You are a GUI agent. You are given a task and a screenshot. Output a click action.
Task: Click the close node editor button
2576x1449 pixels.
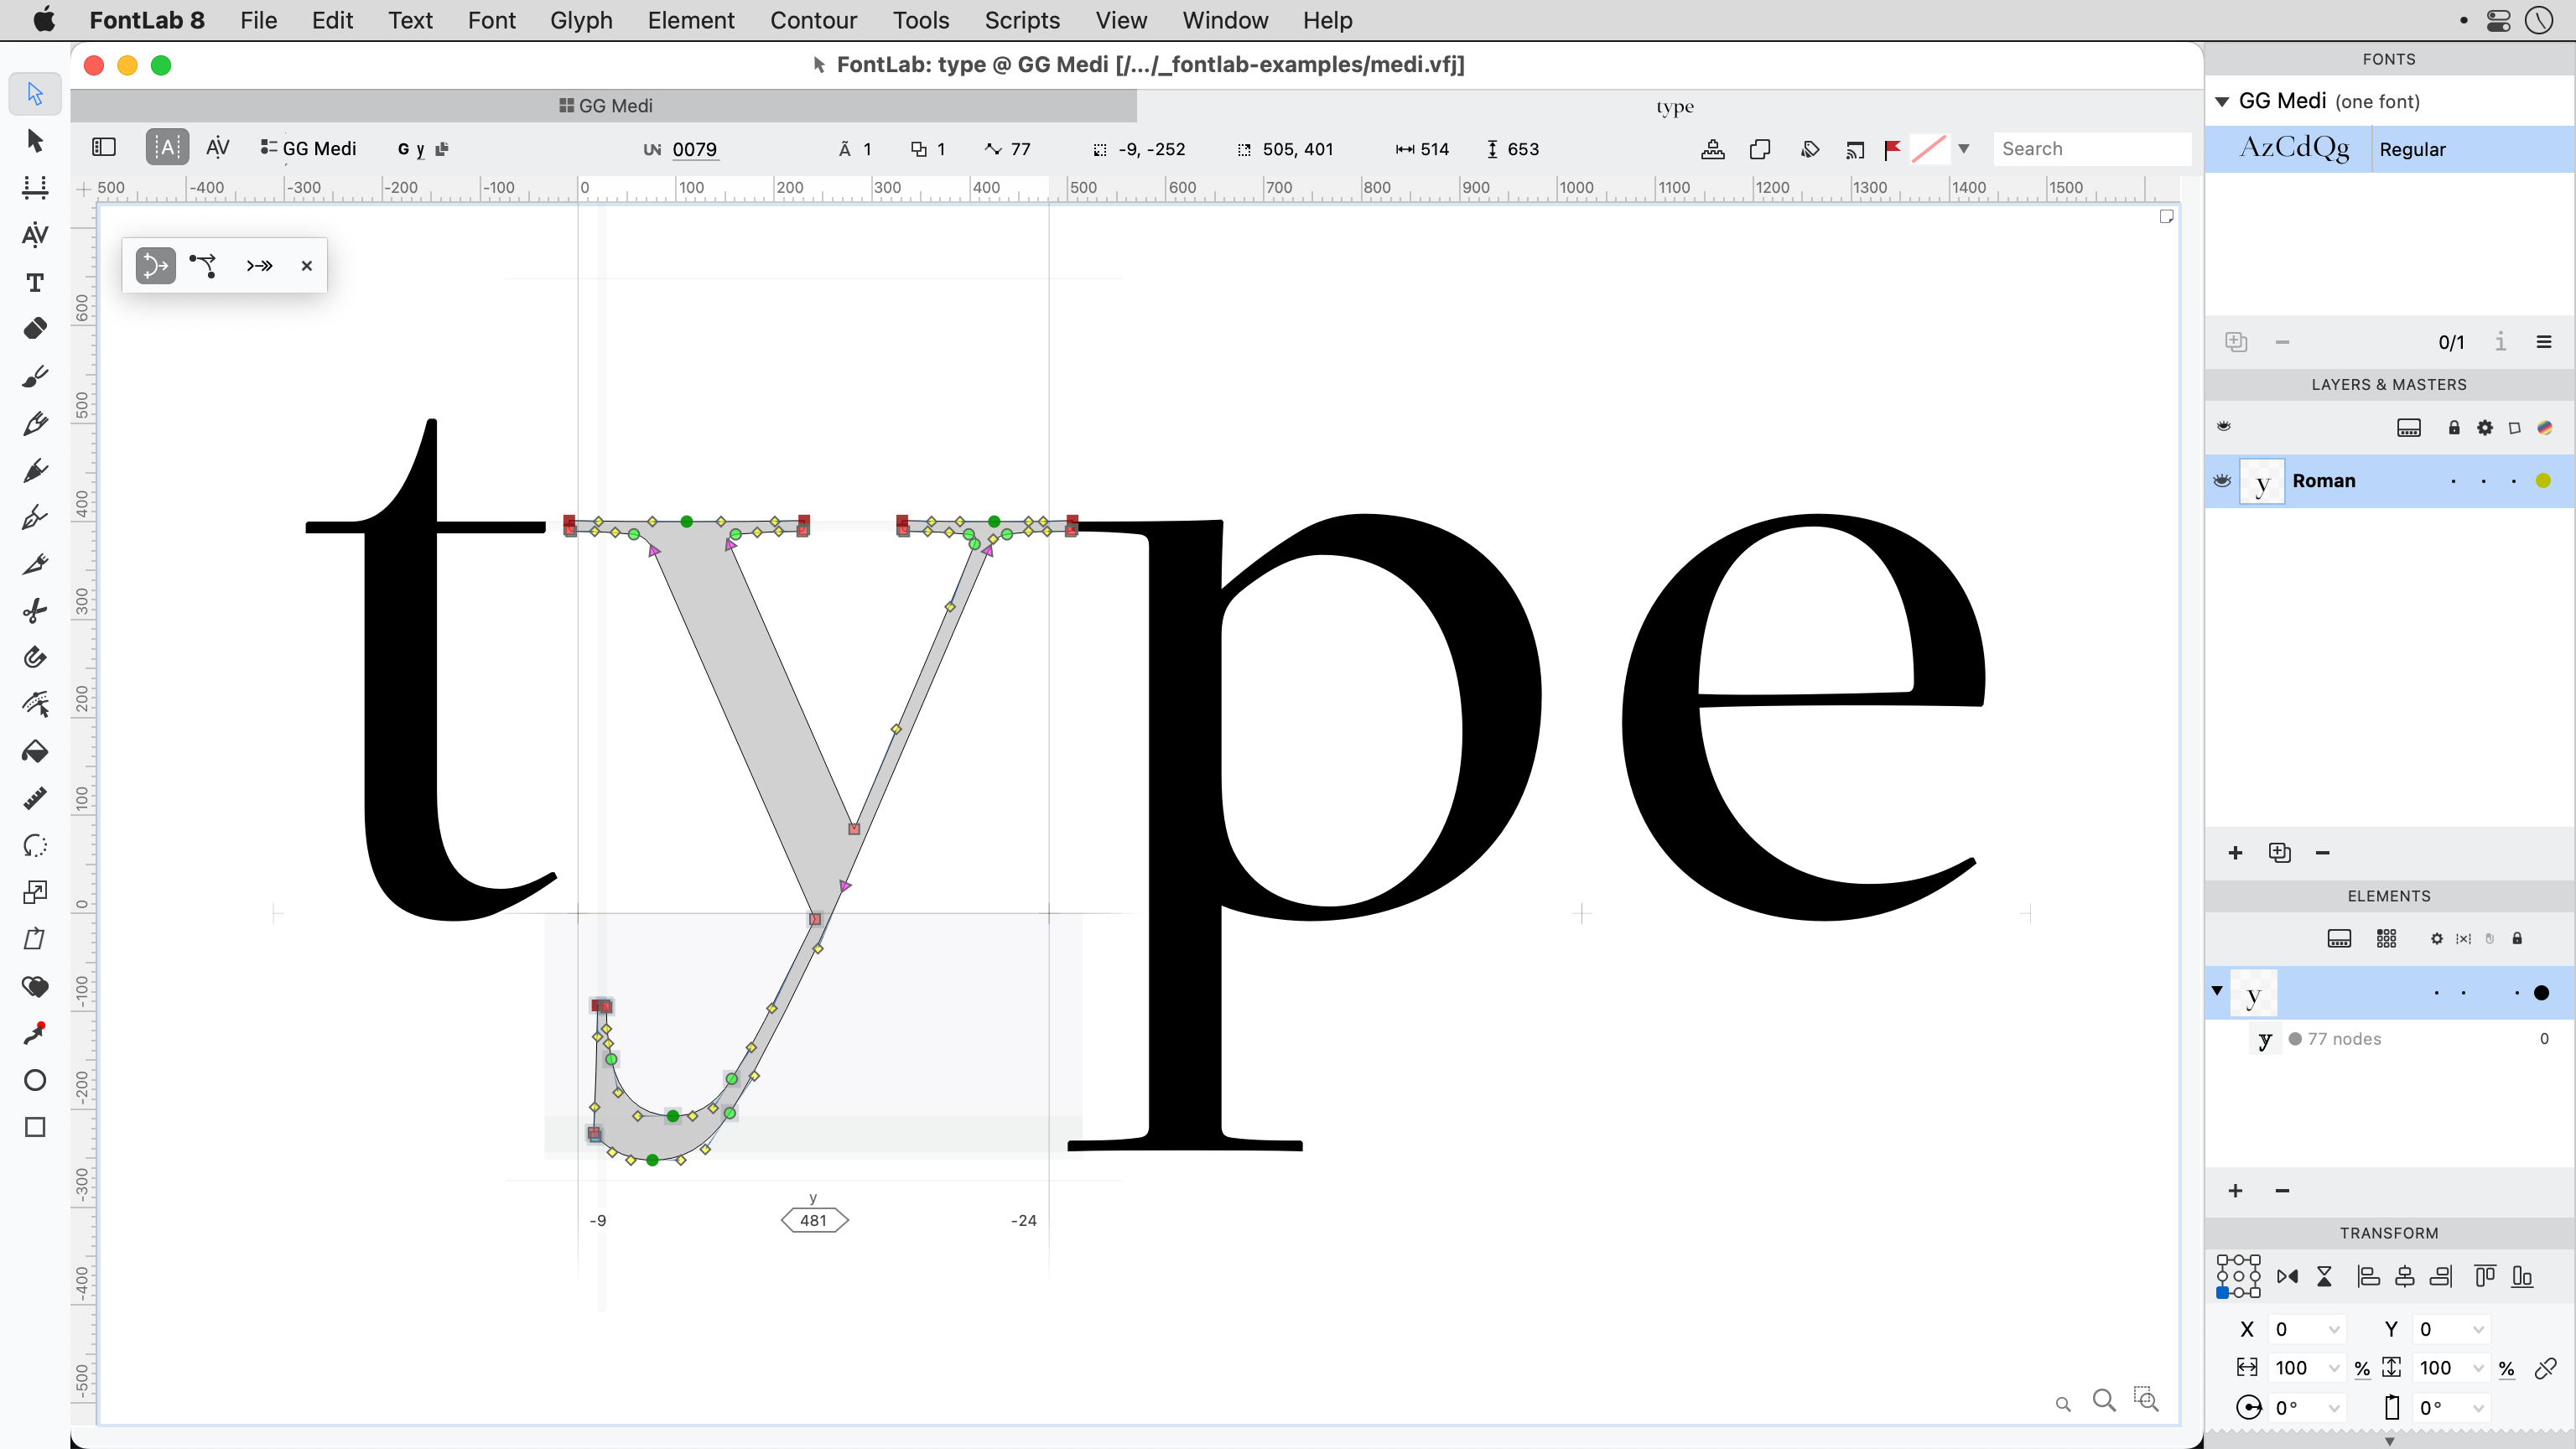point(306,265)
